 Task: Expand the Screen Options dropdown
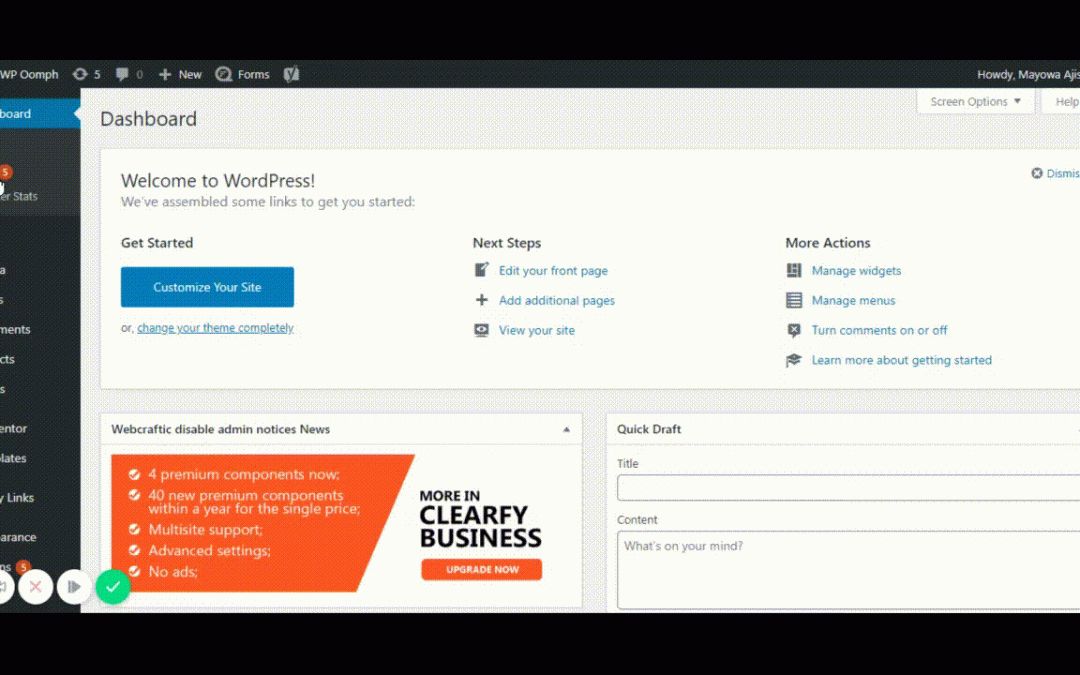[975, 101]
